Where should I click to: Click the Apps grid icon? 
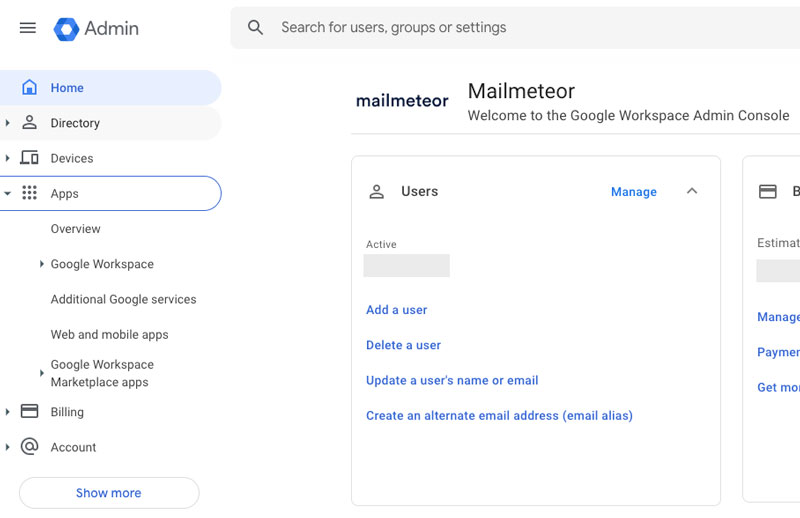(29, 193)
